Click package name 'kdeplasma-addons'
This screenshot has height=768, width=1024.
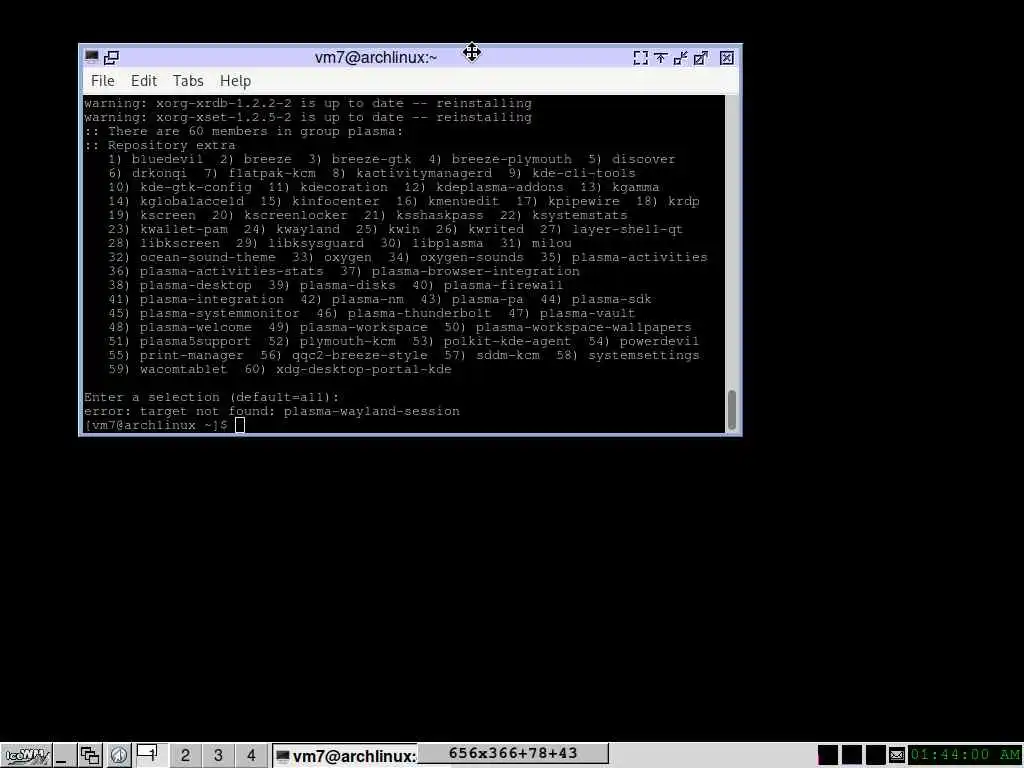500,187
